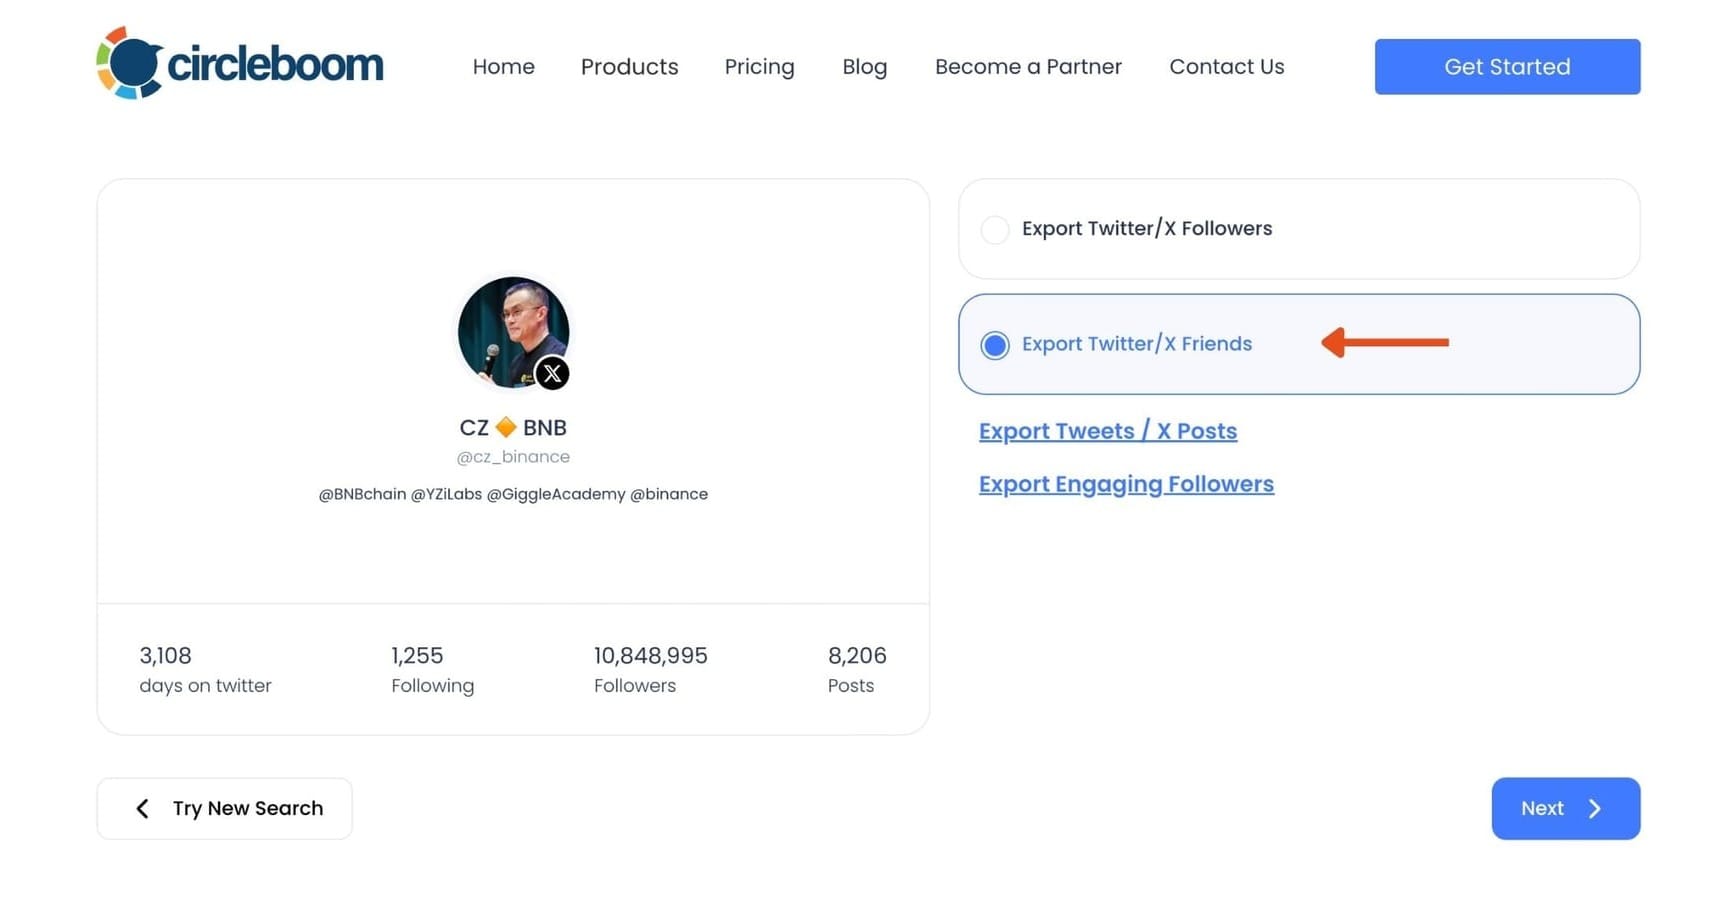Image resolution: width=1727 pixels, height=913 pixels.
Task: Click the right chevron in Next button
Action: (1595, 809)
